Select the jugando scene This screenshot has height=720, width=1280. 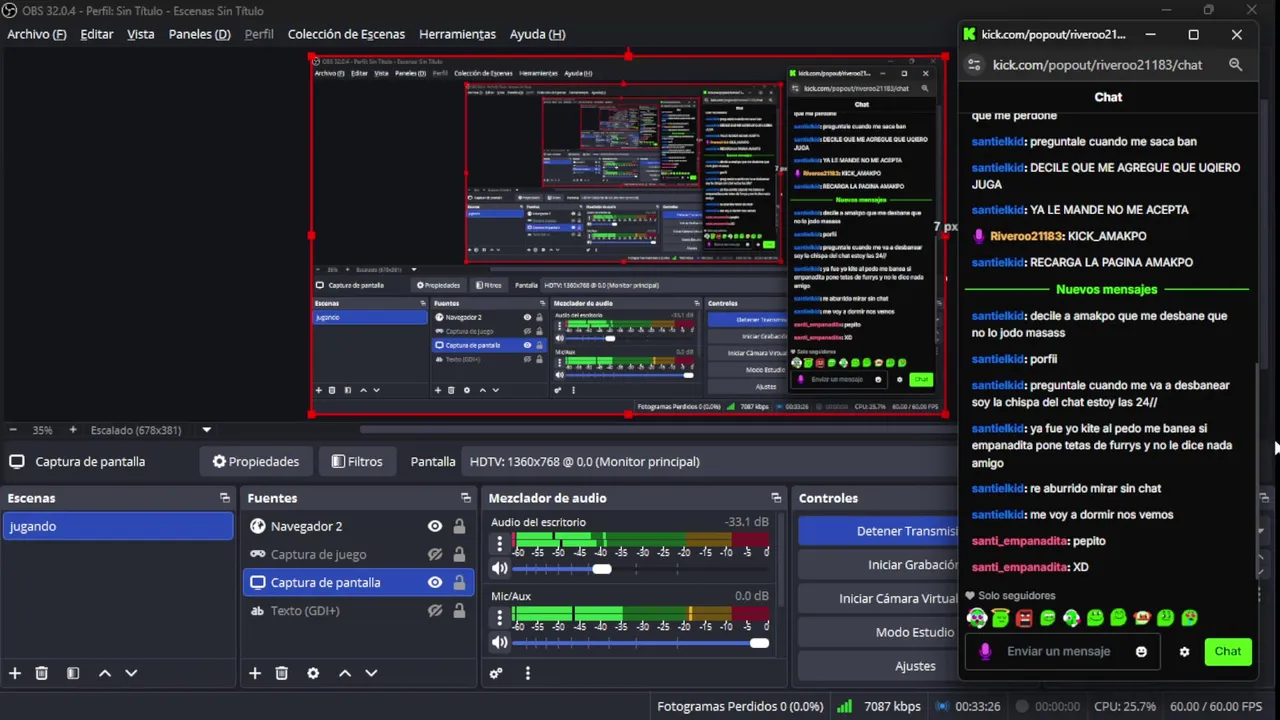[x=118, y=526]
